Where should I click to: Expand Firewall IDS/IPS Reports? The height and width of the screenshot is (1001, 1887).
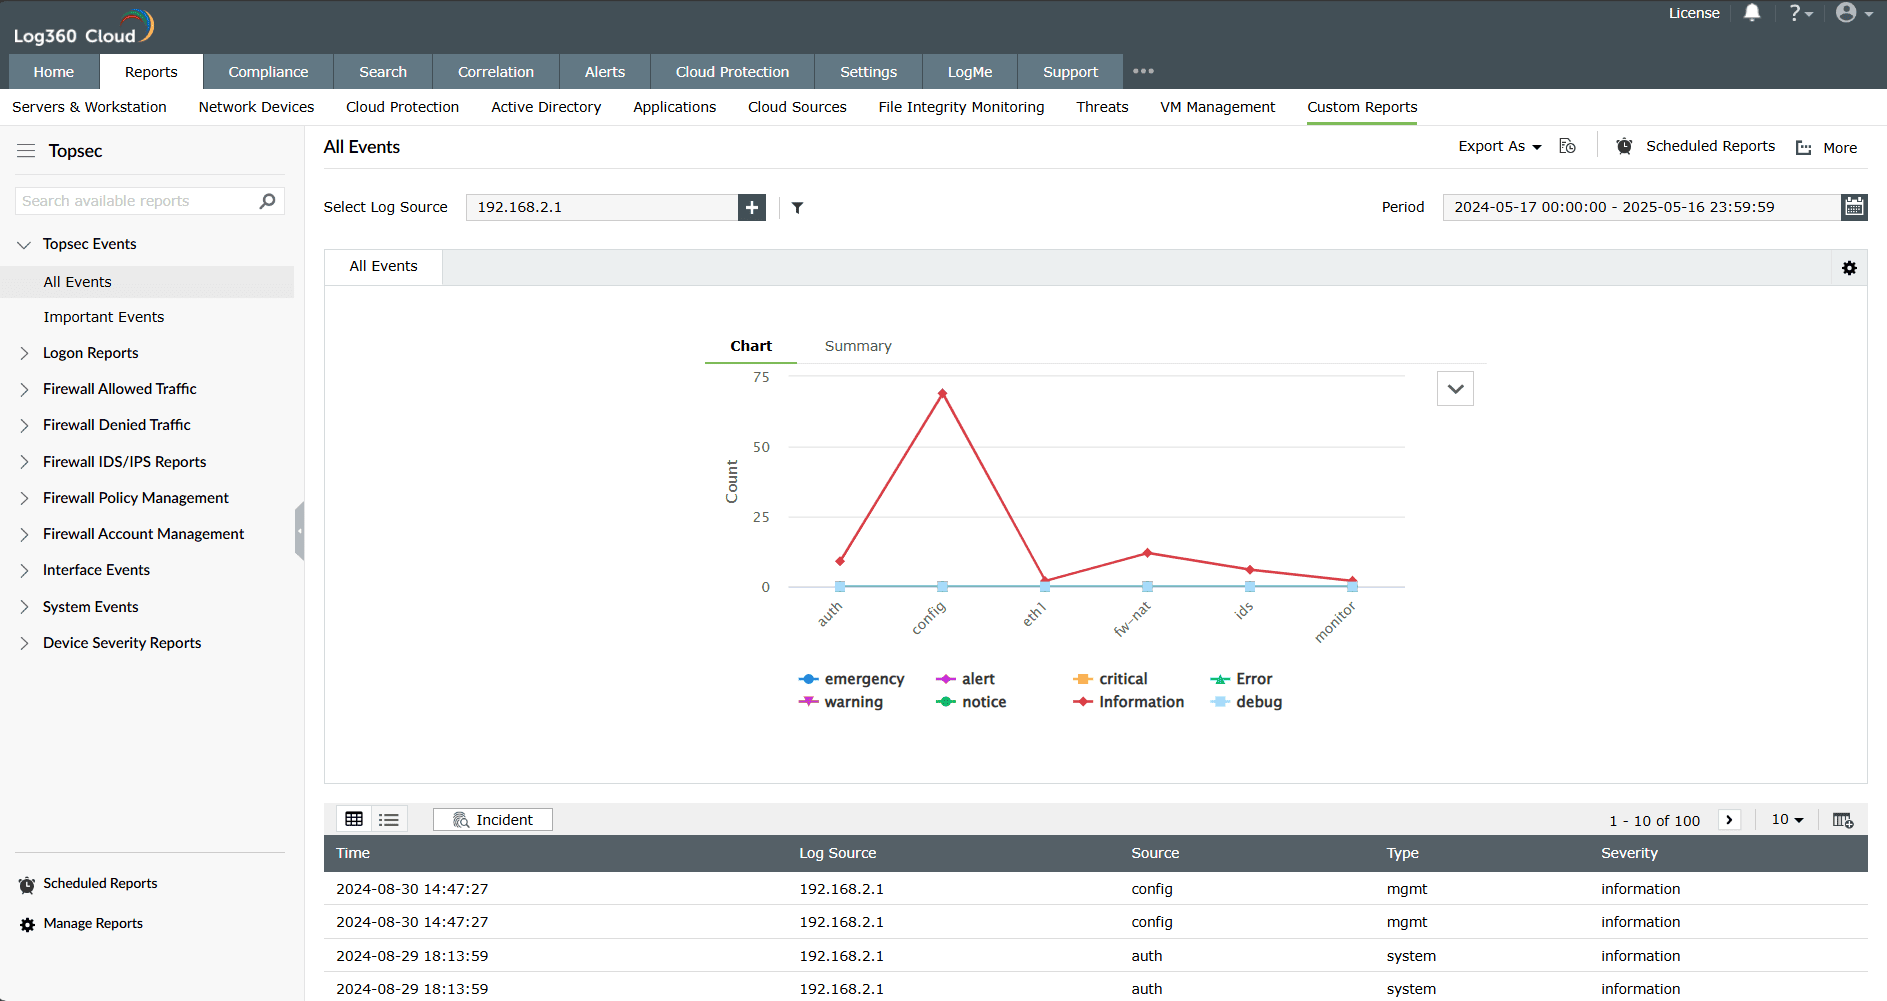(x=24, y=462)
